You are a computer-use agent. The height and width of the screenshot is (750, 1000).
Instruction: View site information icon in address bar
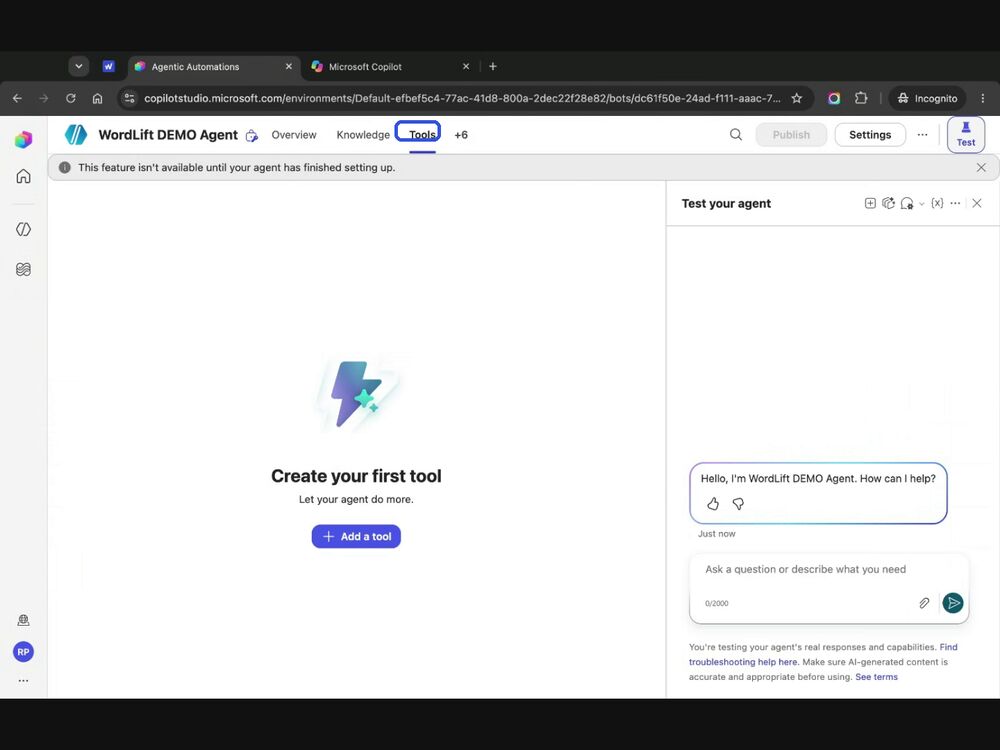[x=129, y=98]
